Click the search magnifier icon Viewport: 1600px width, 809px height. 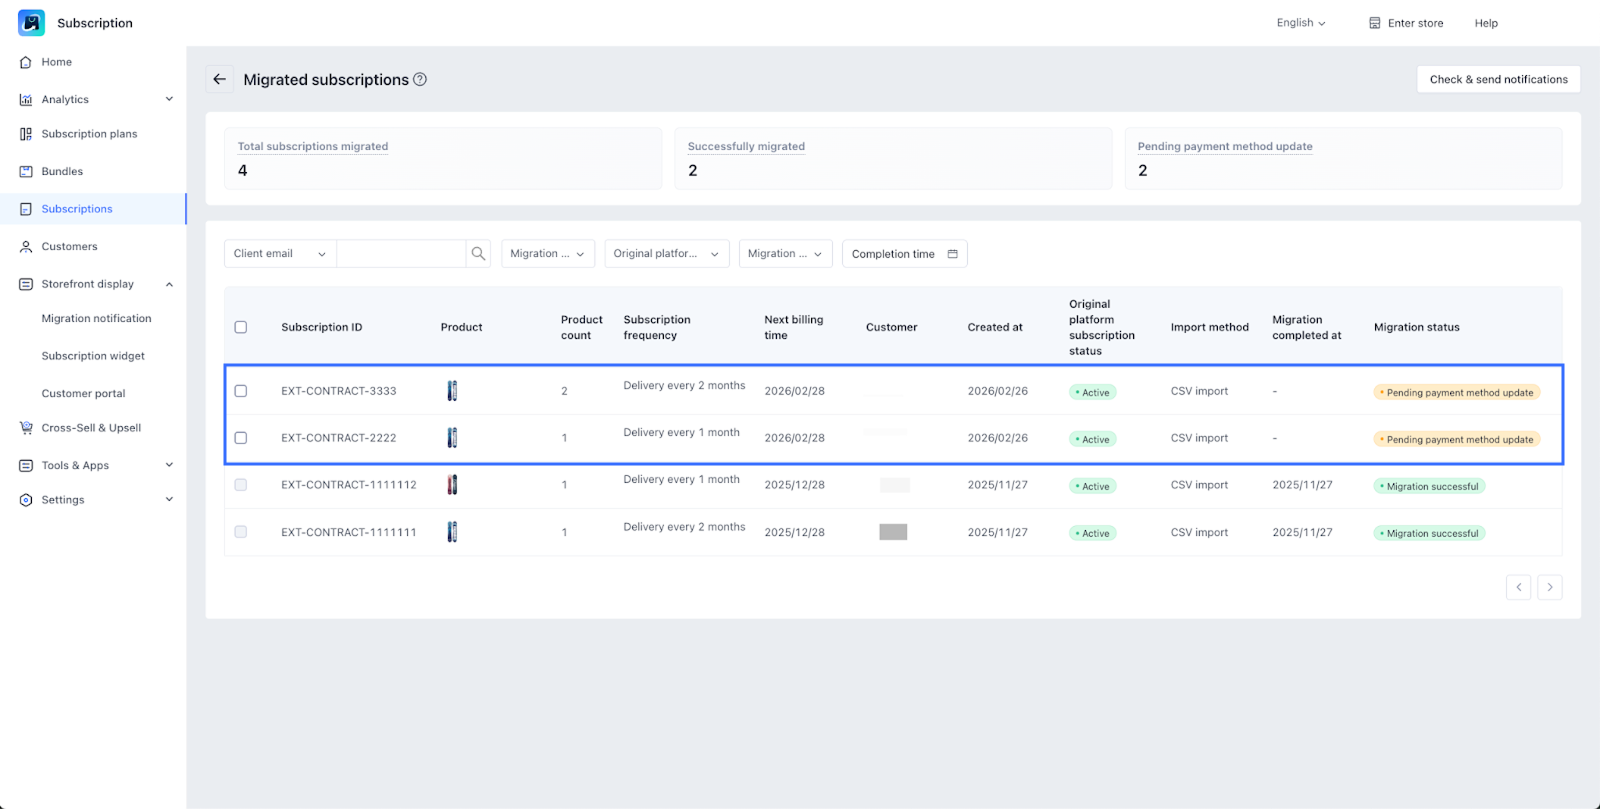[x=478, y=254]
